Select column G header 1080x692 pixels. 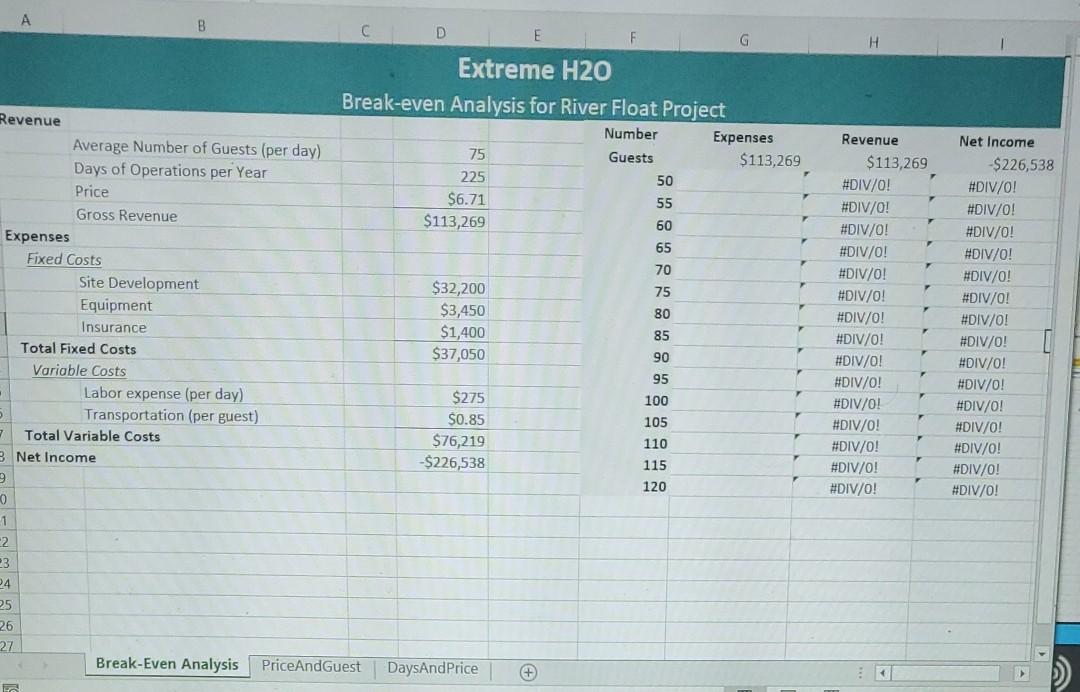click(x=744, y=40)
